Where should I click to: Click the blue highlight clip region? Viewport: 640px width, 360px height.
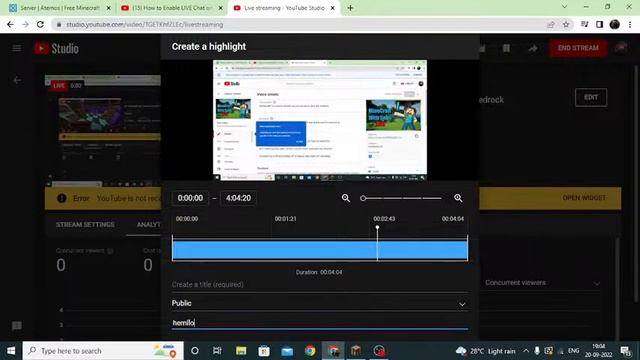[x=320, y=250]
